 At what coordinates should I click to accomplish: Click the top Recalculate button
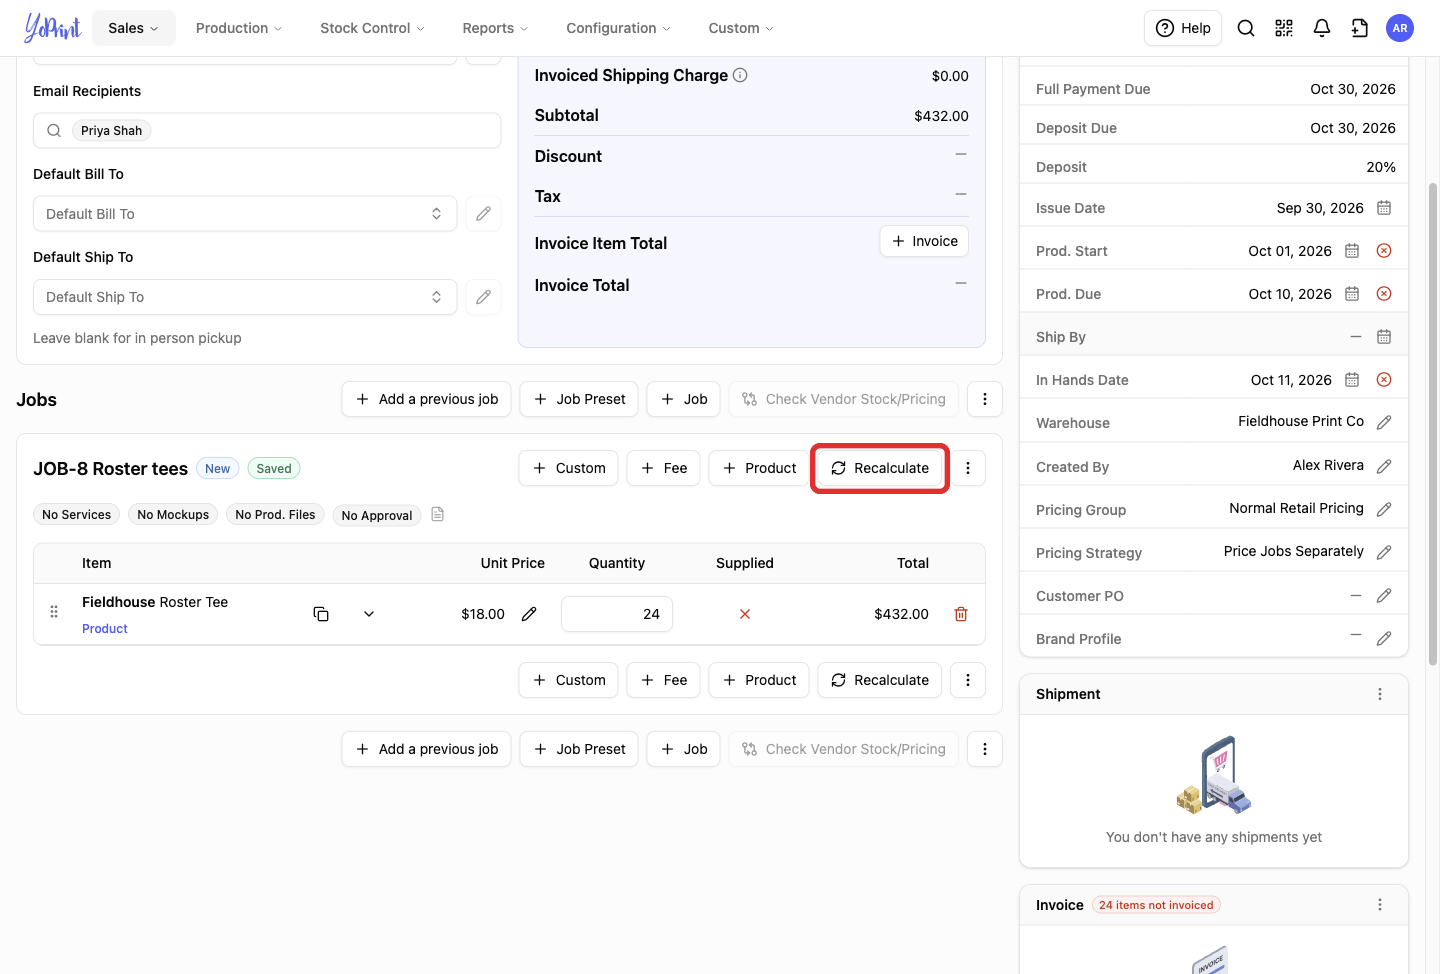pyautogui.click(x=880, y=468)
